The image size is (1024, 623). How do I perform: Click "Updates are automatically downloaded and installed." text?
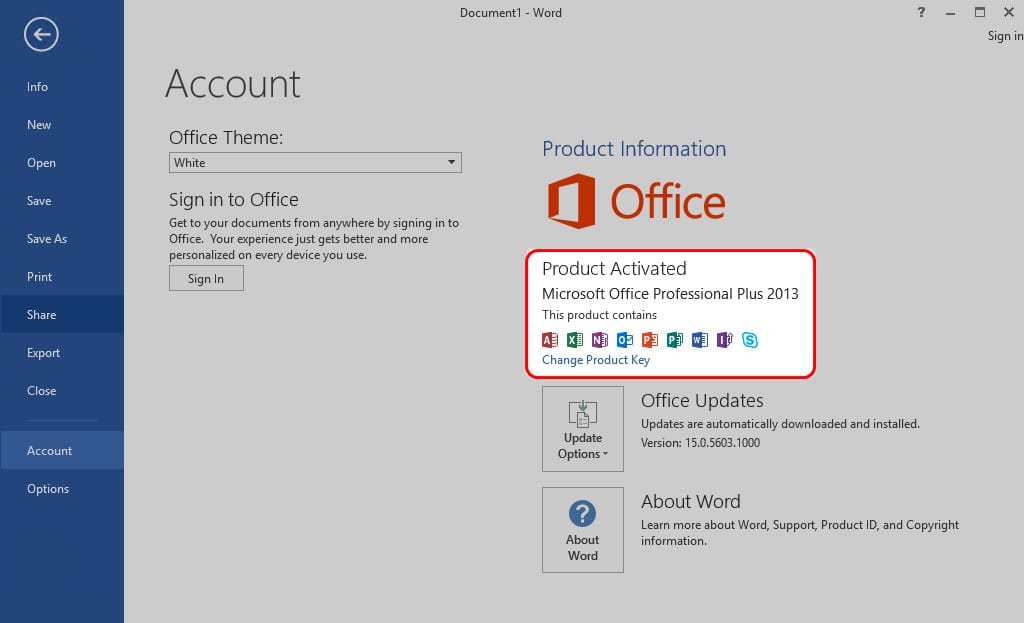[780, 424]
